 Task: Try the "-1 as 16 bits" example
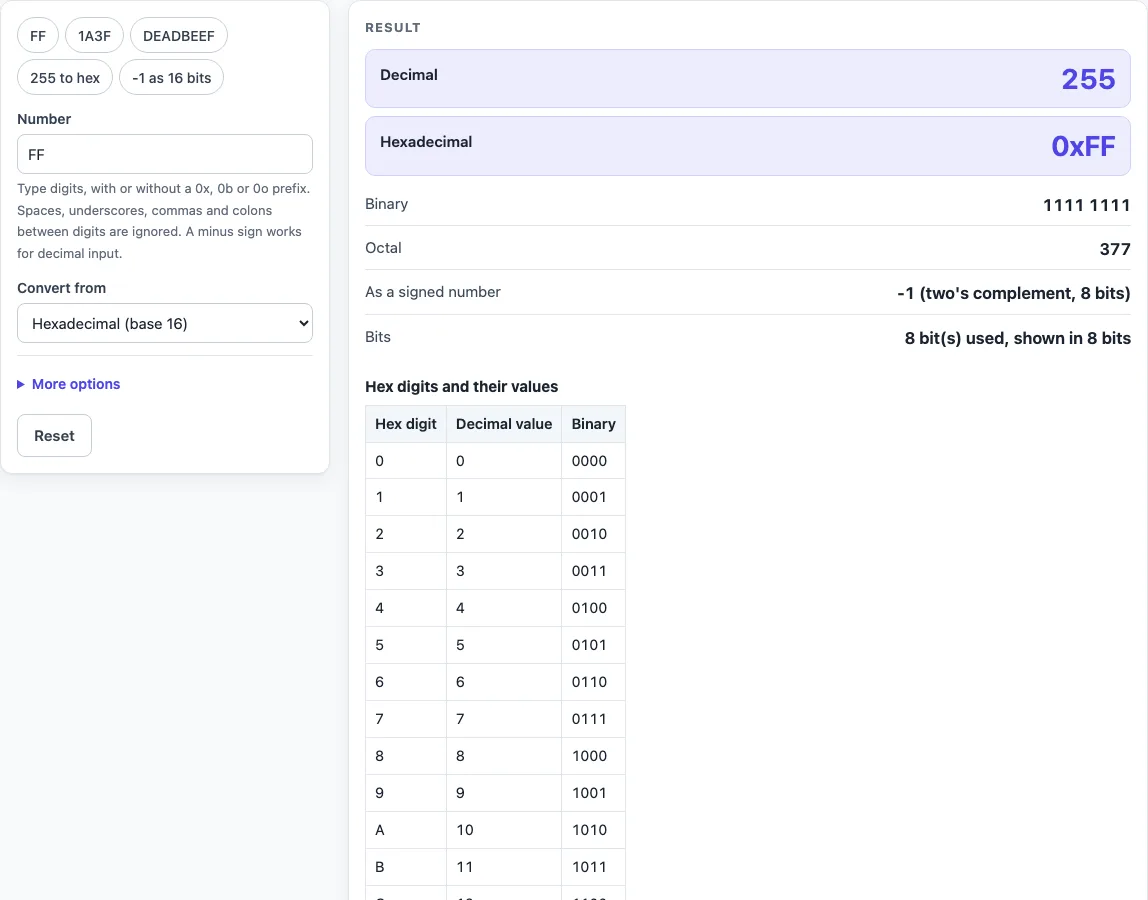point(171,78)
